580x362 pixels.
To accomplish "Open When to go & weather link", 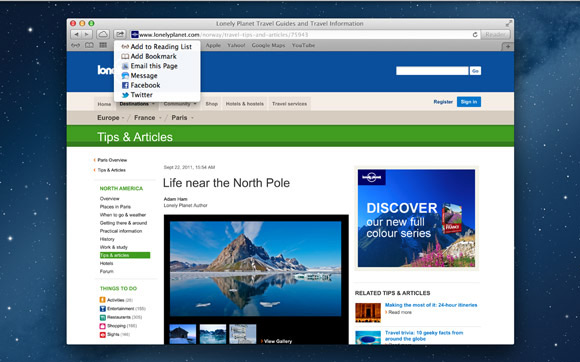I will pyautogui.click(x=123, y=215).
